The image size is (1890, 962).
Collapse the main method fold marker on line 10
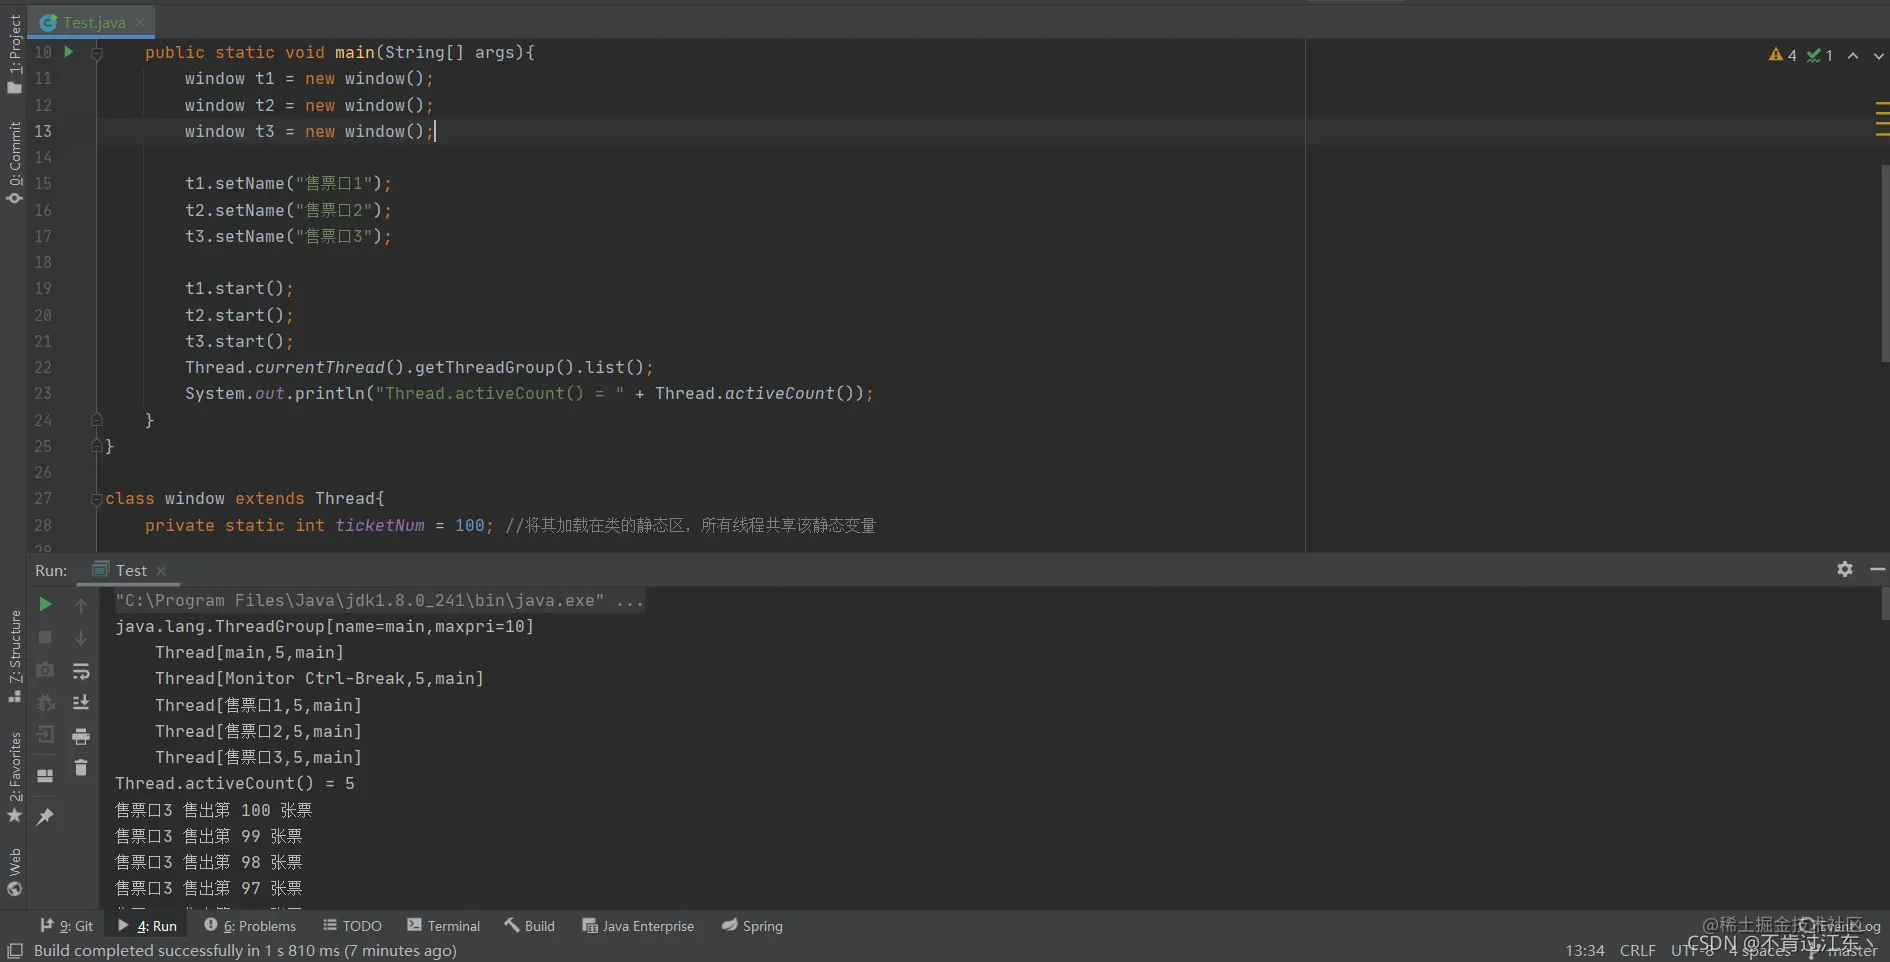(97, 53)
